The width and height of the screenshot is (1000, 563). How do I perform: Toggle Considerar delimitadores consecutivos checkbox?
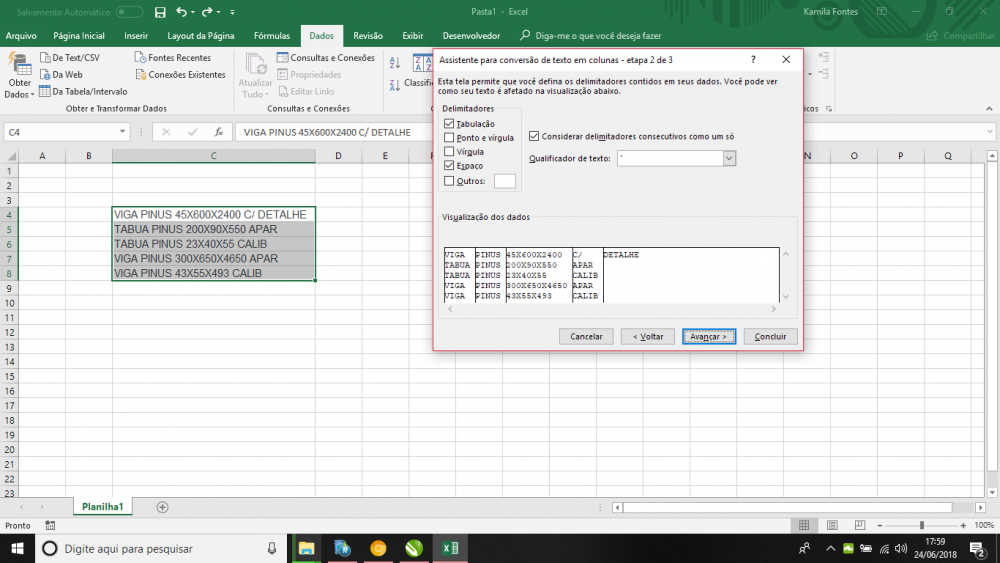point(534,136)
